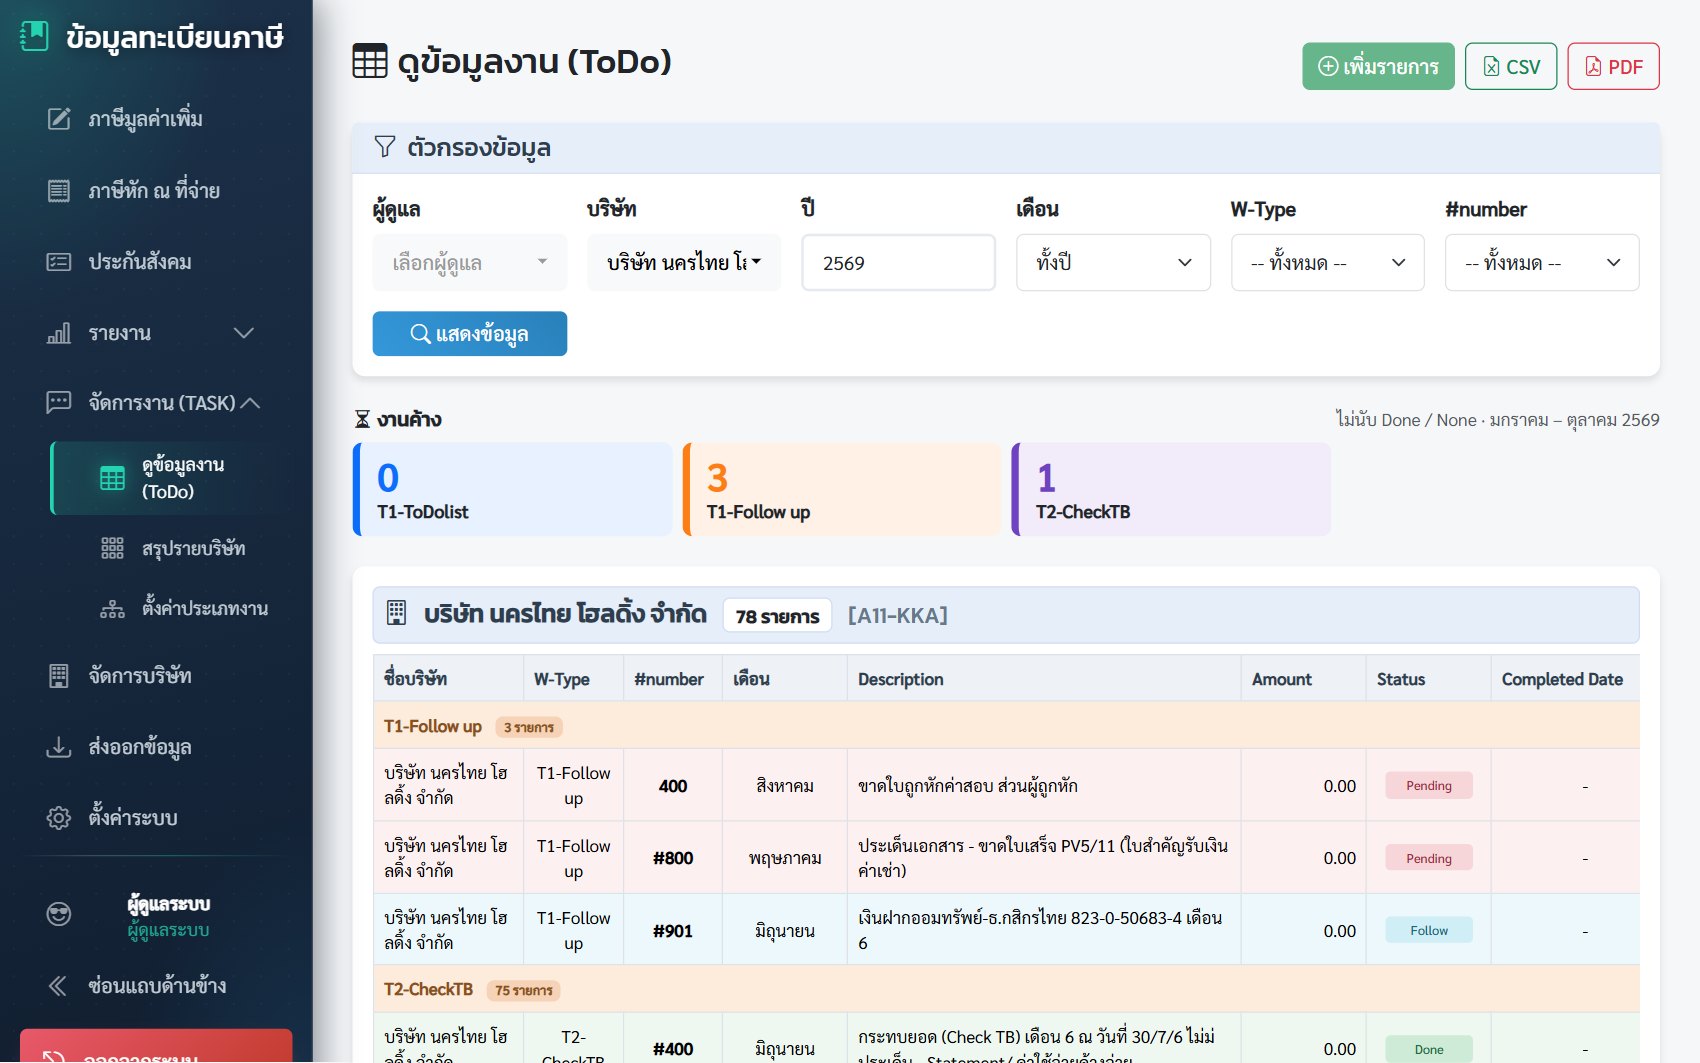Click the system settings gear icon
This screenshot has height=1063, width=1700.
pyautogui.click(x=59, y=818)
